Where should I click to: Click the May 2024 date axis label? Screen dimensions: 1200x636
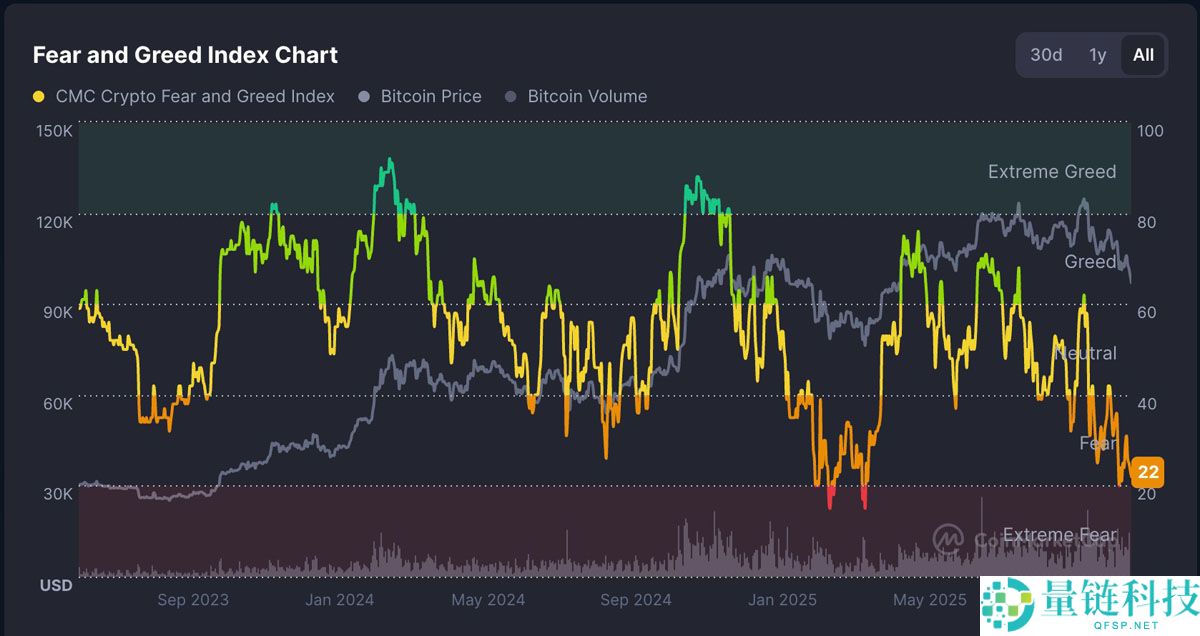click(488, 600)
